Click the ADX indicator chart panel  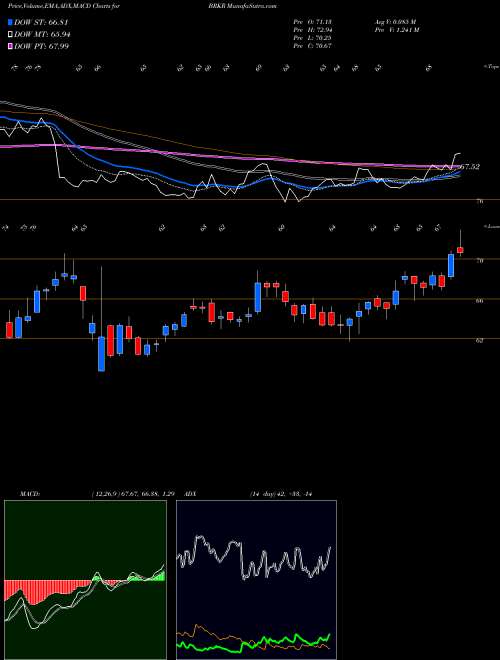pyautogui.click(x=256, y=580)
